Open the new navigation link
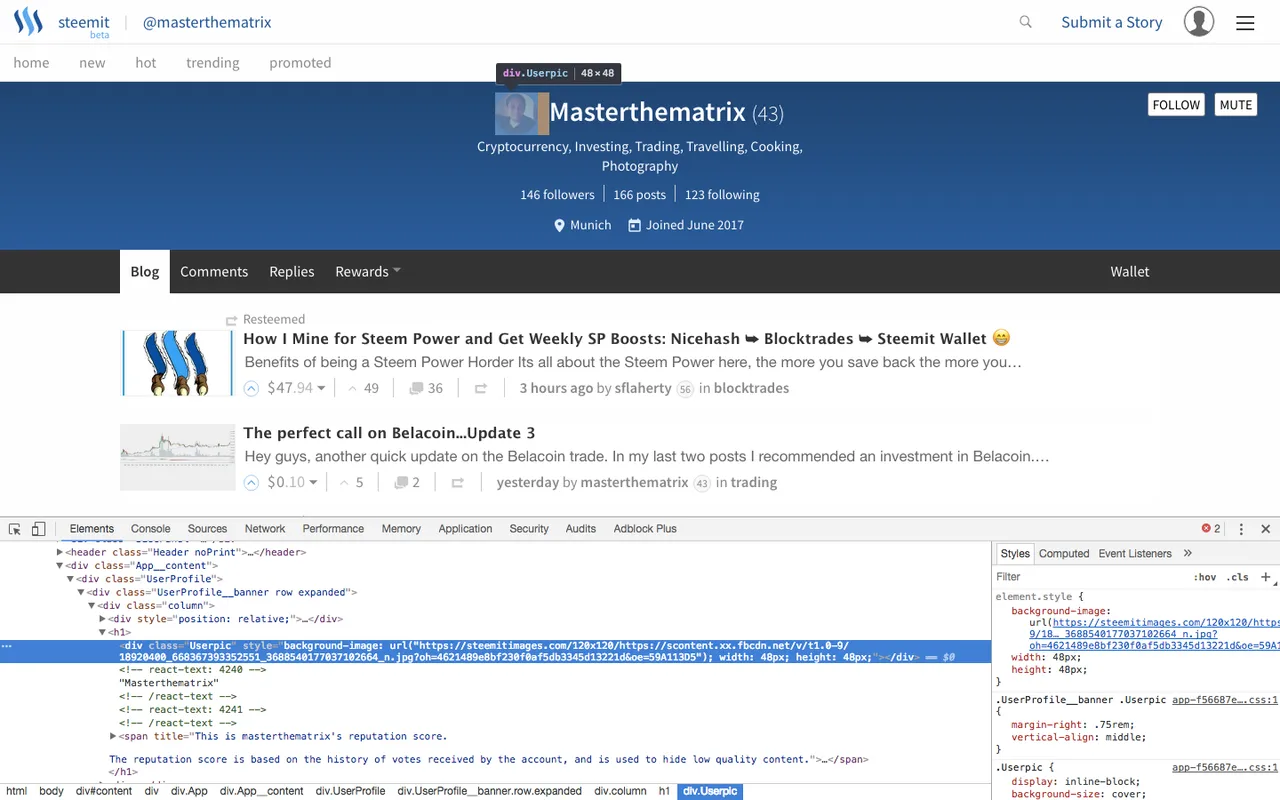The height and width of the screenshot is (800, 1280). (92, 62)
